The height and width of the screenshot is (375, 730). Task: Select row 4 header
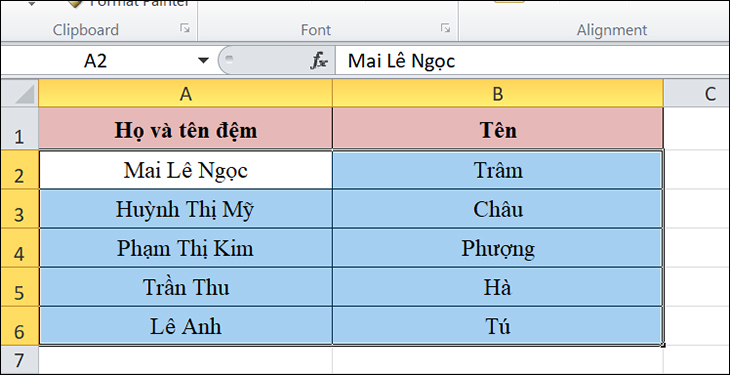[x=20, y=248]
